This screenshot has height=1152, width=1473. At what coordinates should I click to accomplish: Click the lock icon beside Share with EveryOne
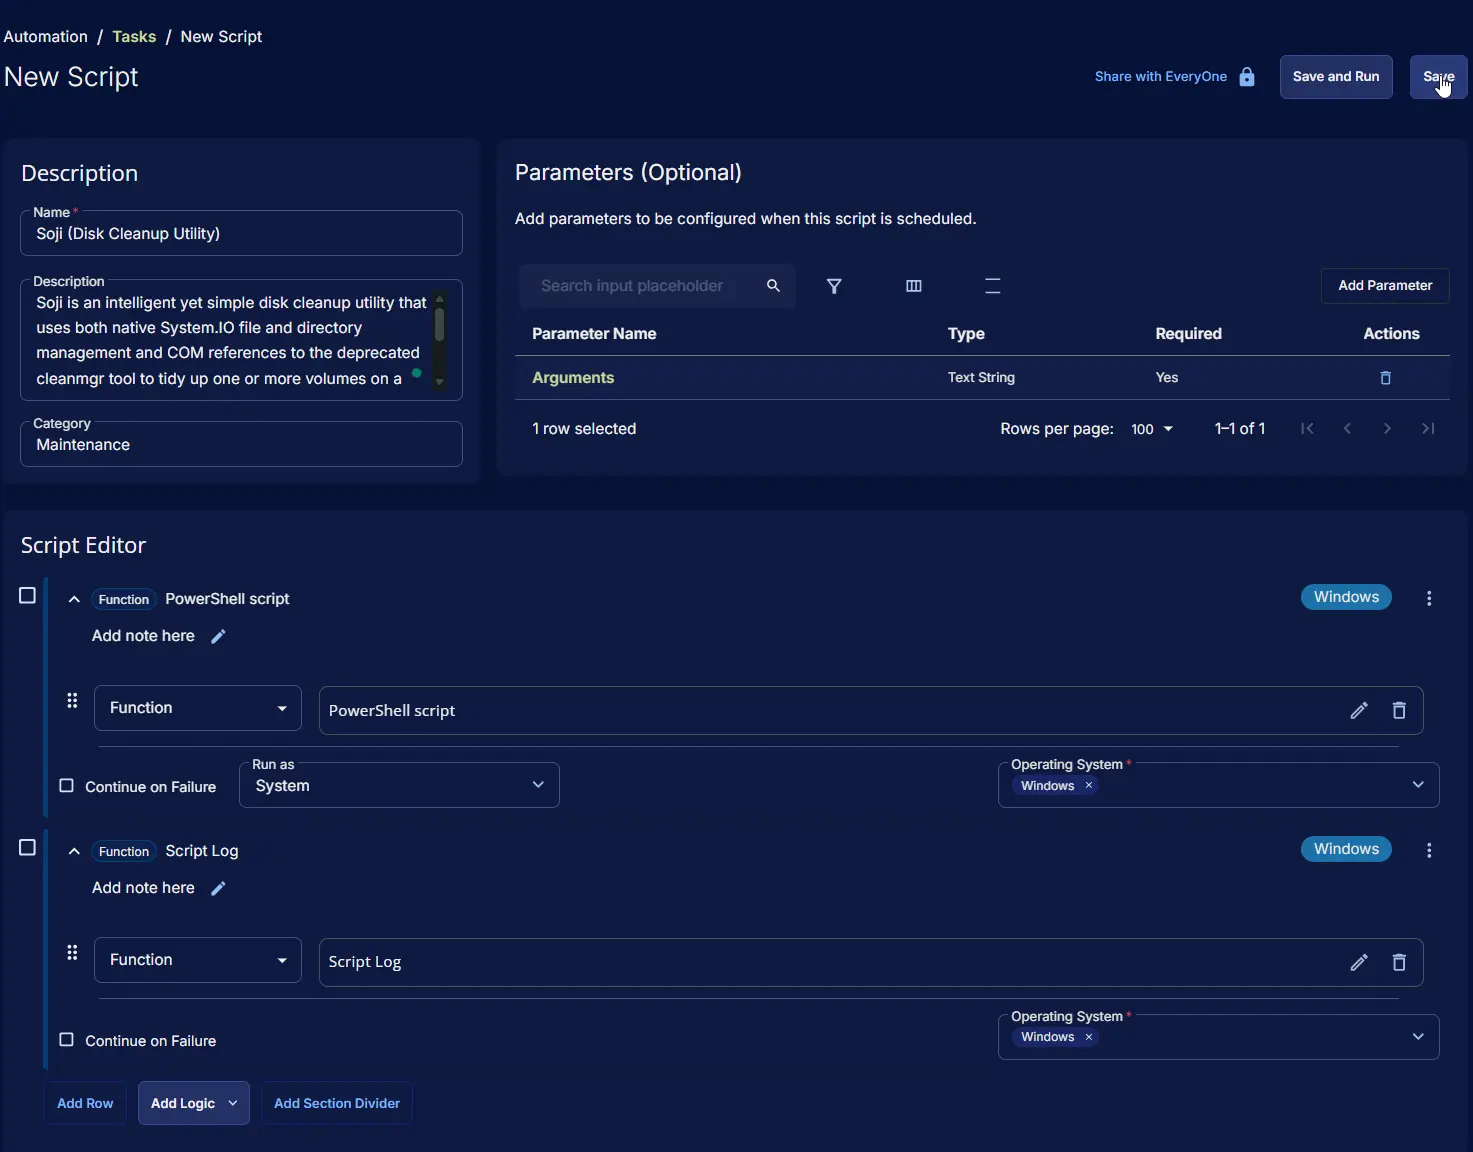(1247, 77)
